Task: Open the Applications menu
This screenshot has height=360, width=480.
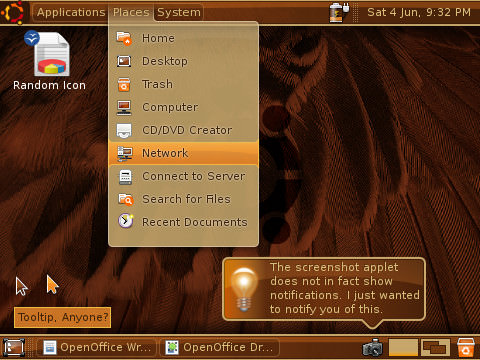Action: coord(71,12)
